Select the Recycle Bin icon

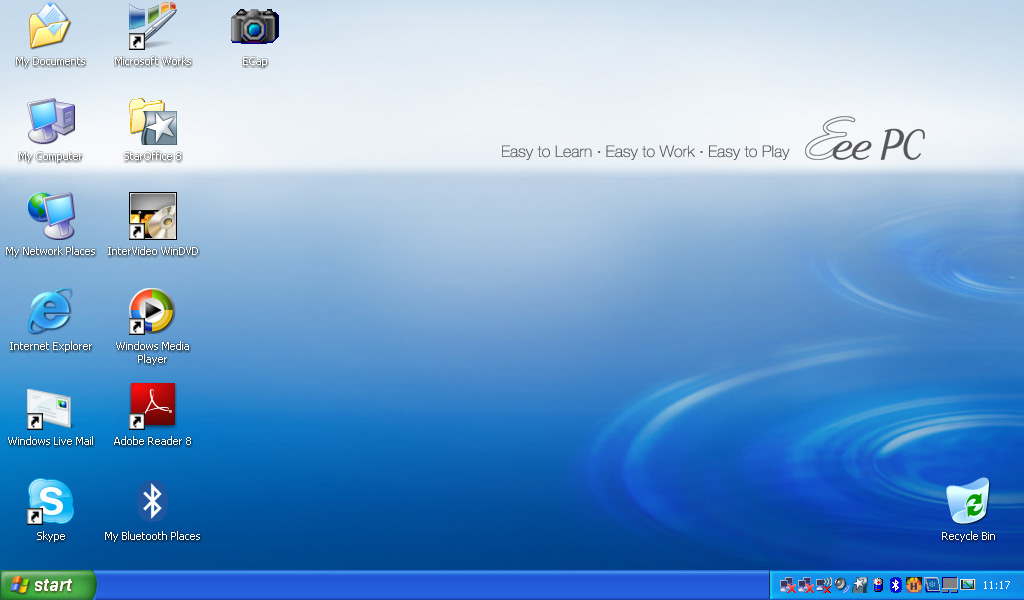click(x=968, y=501)
